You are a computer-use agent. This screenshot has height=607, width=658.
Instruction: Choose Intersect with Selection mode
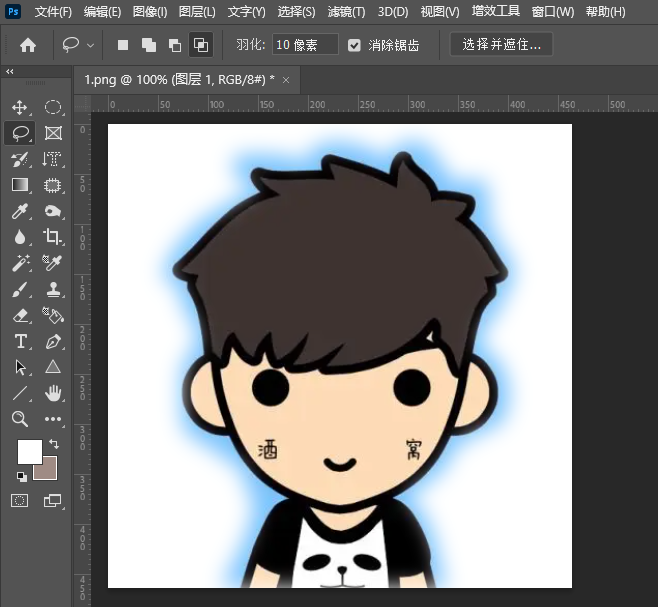201,44
